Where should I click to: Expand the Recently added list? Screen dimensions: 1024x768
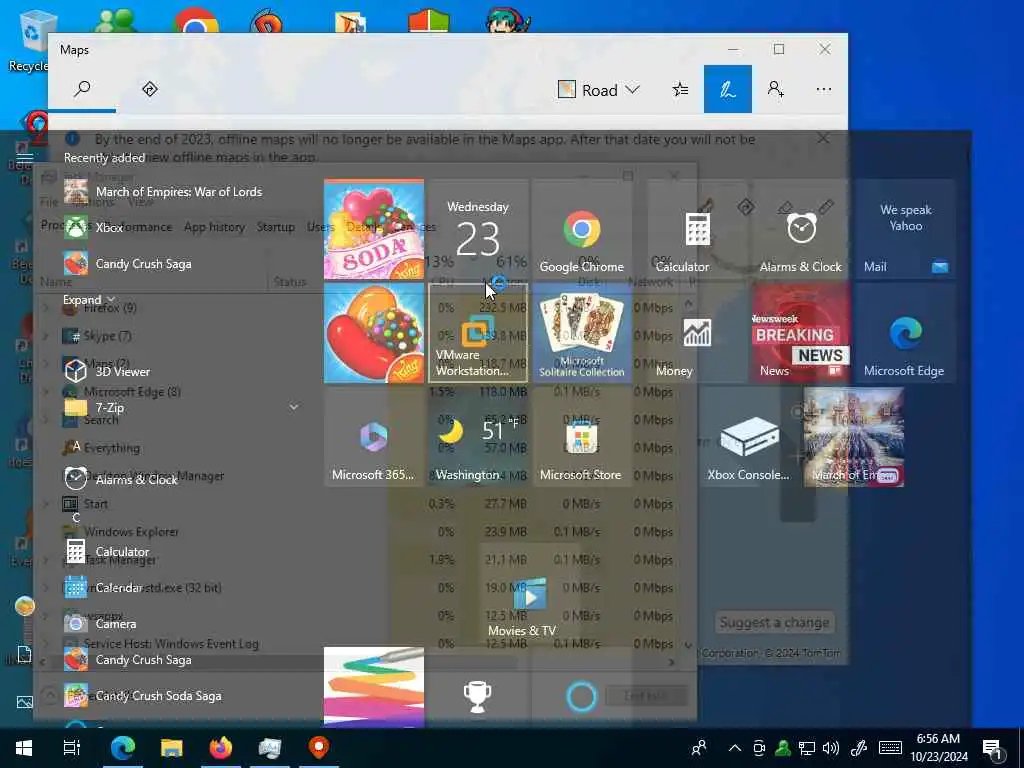(89, 300)
